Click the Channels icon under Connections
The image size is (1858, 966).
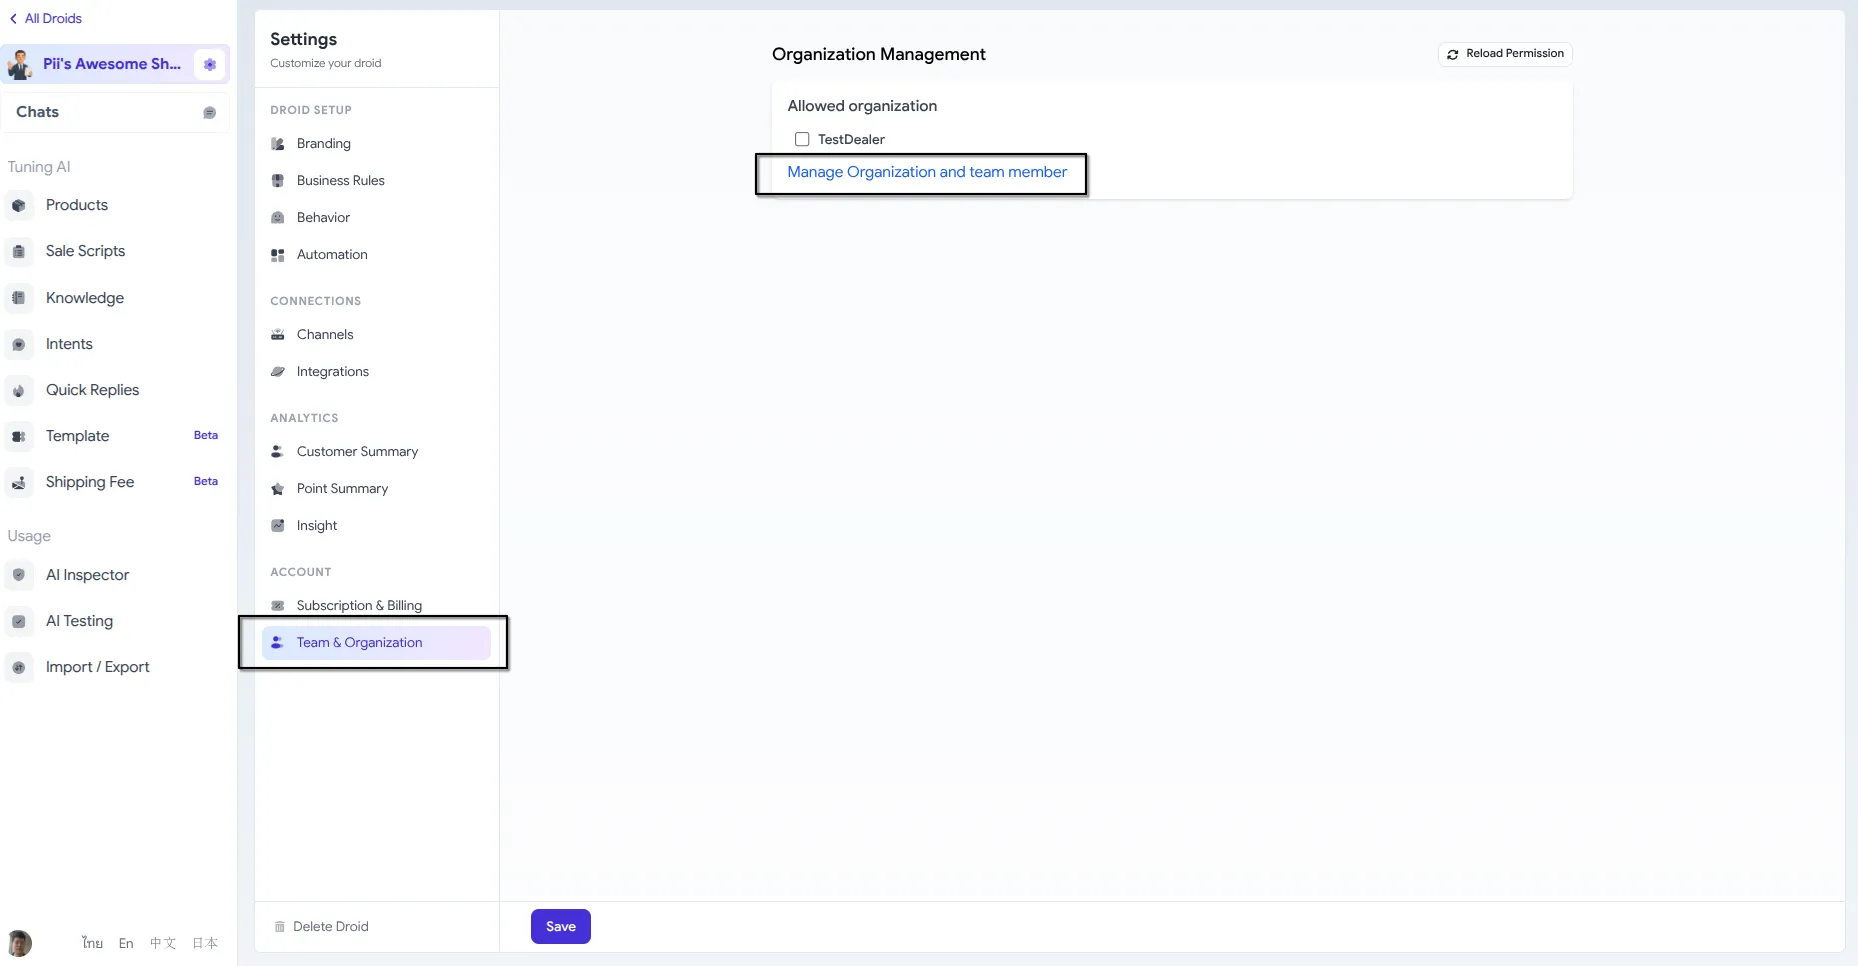[277, 334]
